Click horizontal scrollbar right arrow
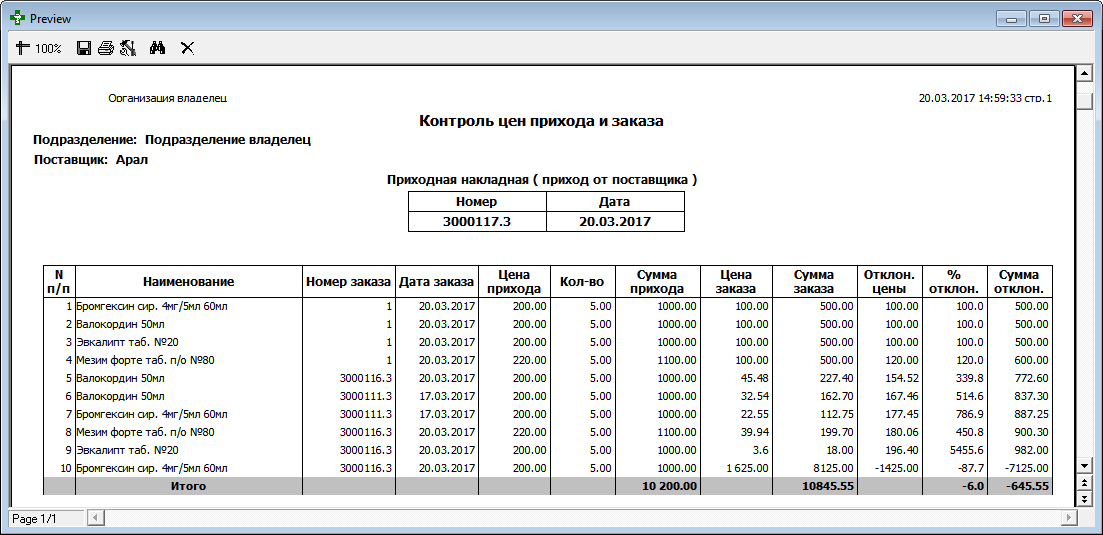 1069,518
